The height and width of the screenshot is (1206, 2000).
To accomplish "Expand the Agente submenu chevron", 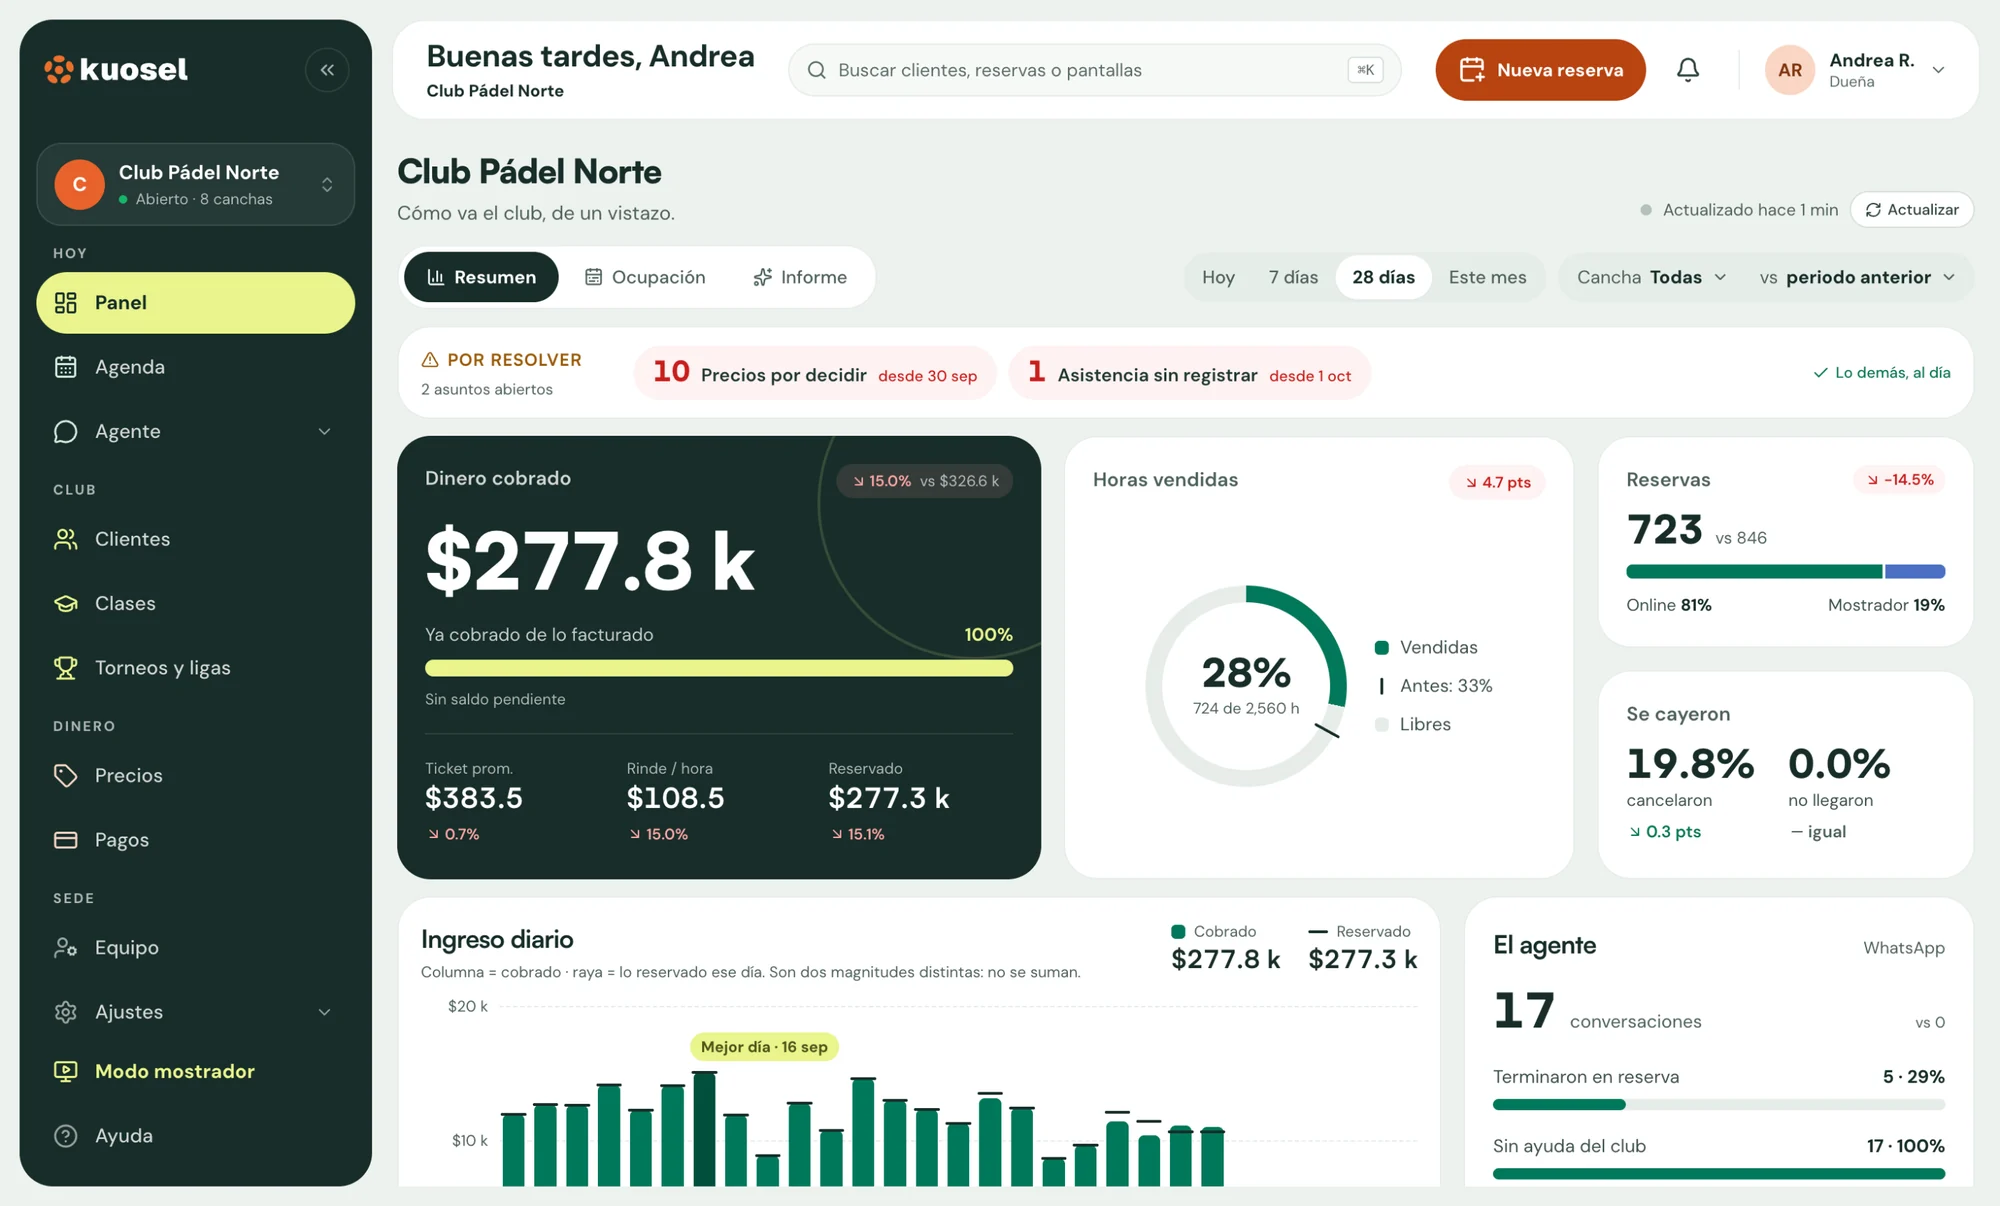I will click(x=324, y=431).
